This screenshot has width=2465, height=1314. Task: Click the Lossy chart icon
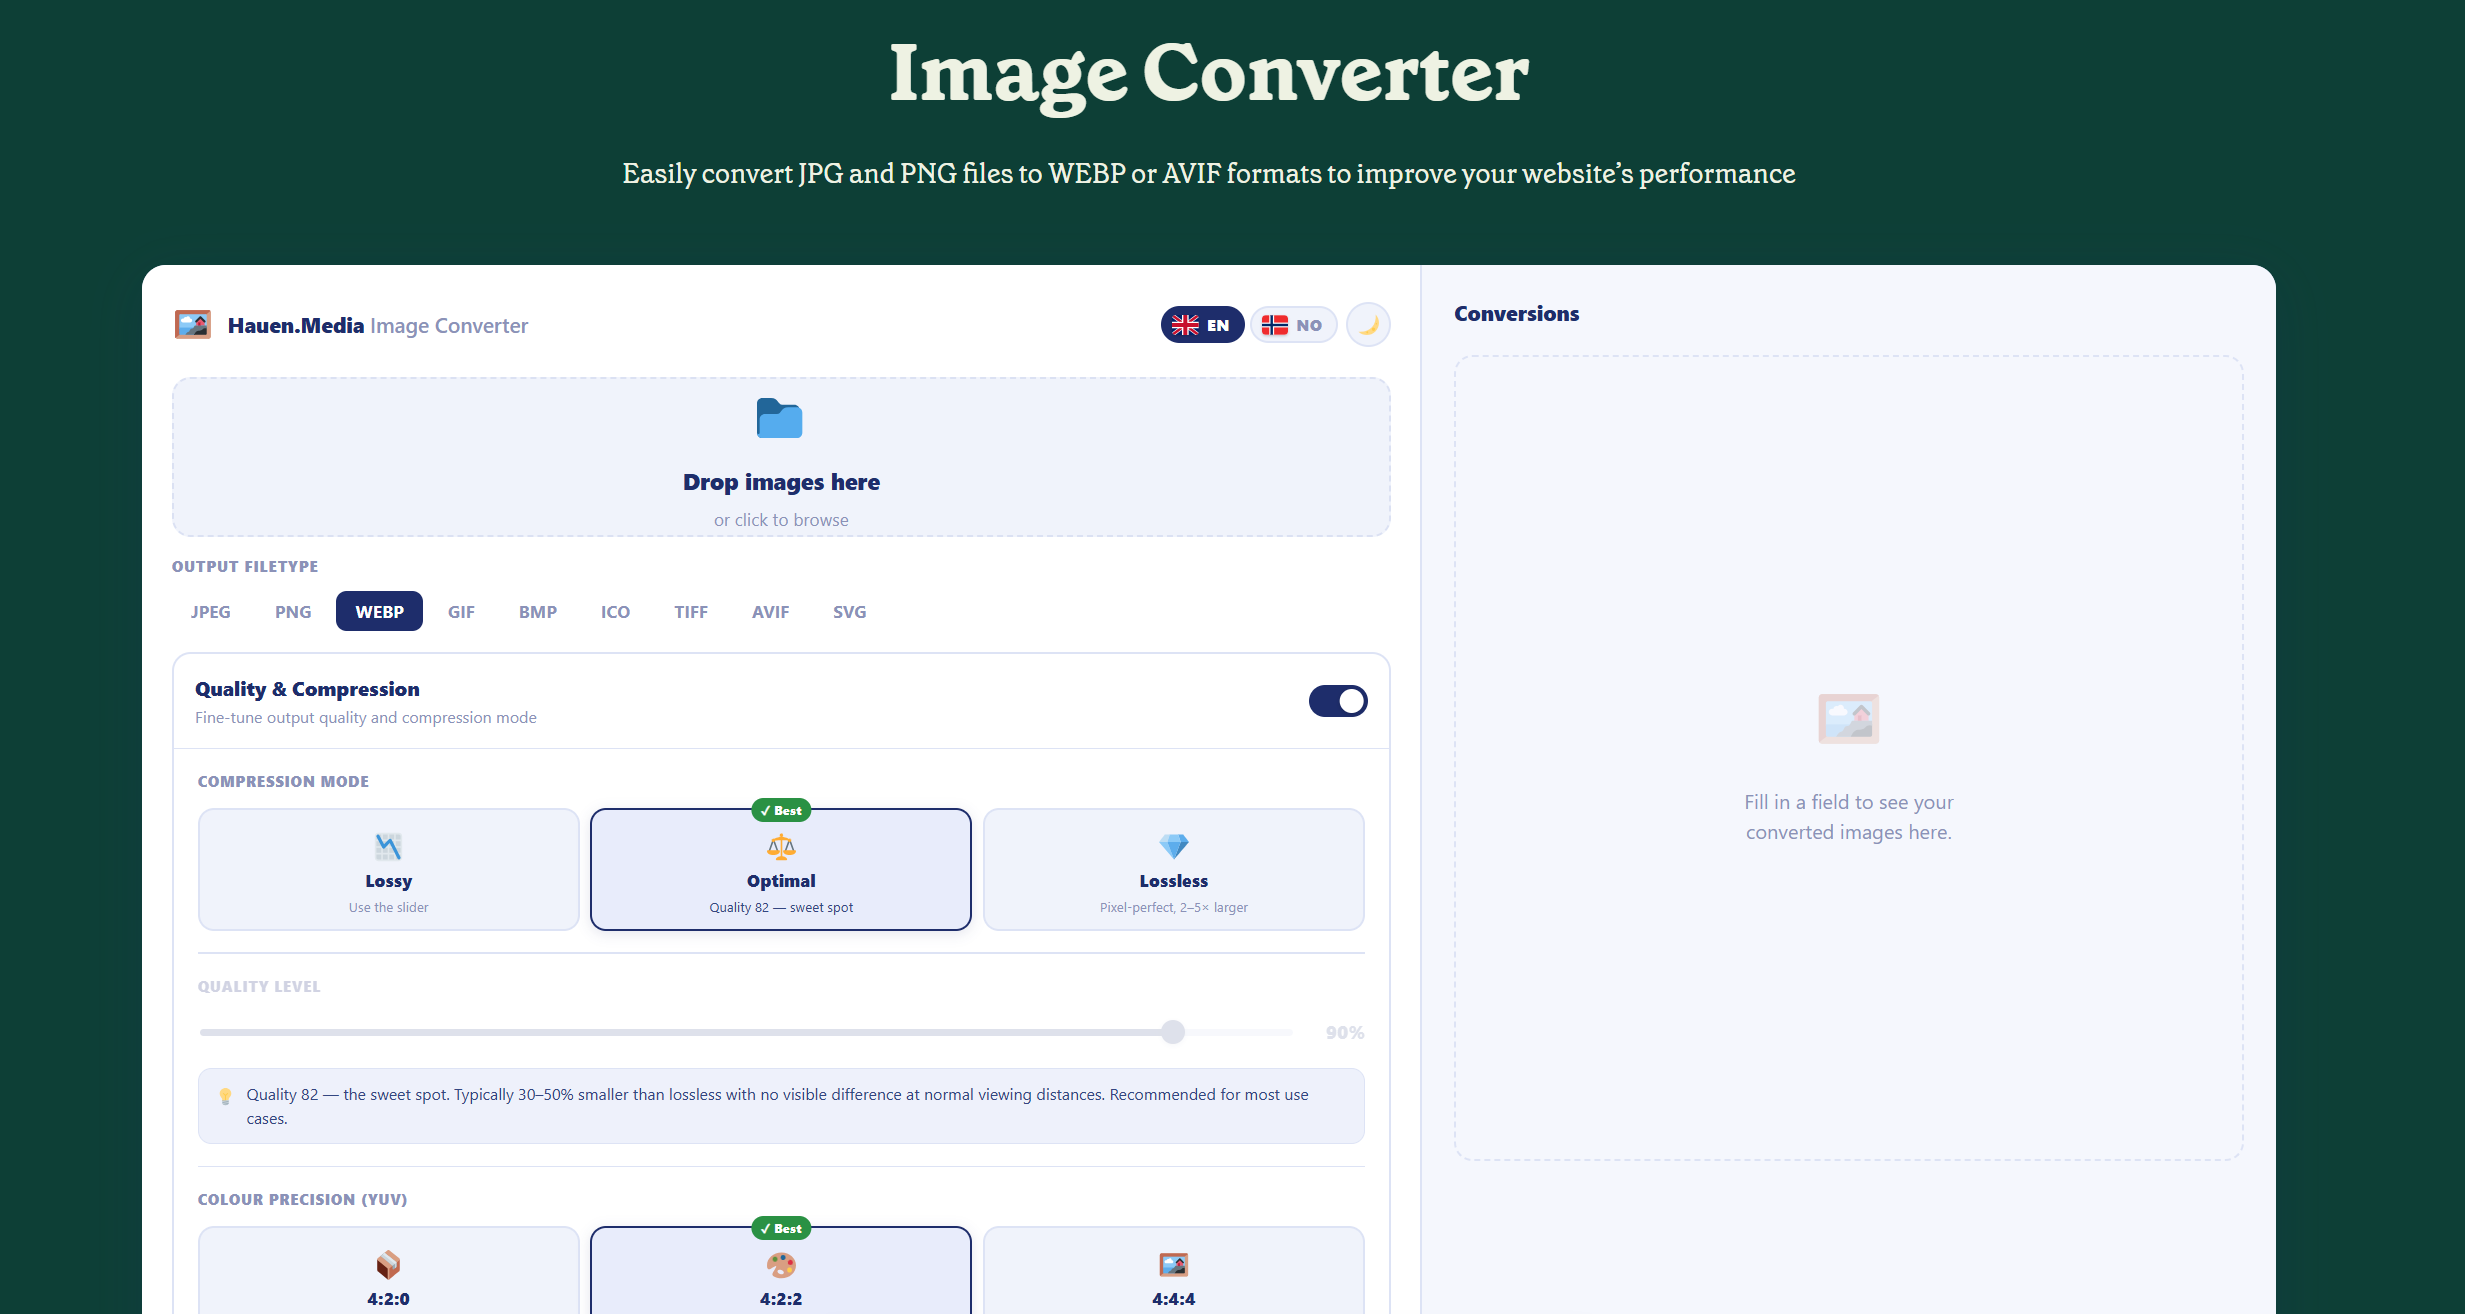coord(388,847)
